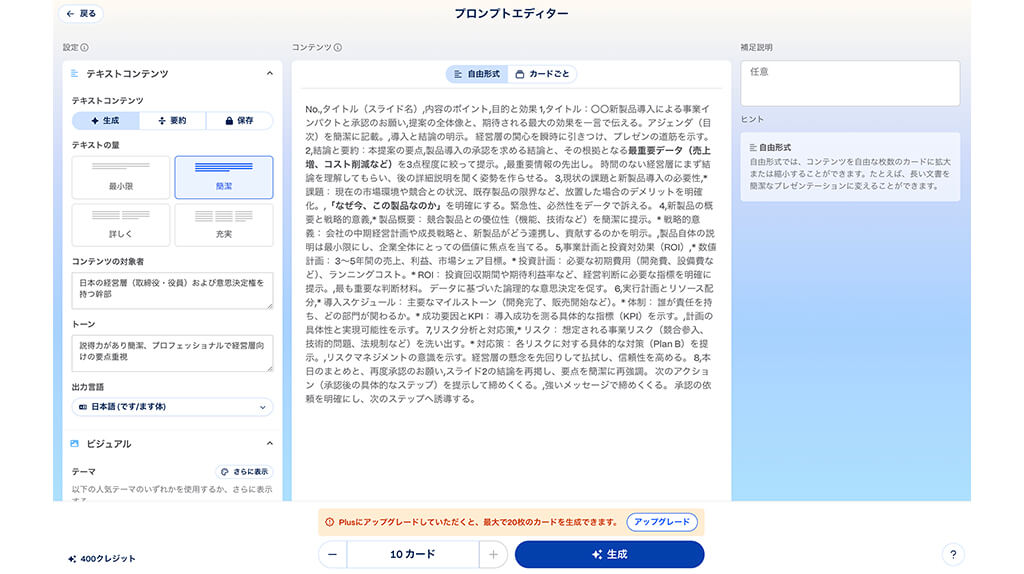Click the プロンプトエディター title
This screenshot has height=574, width=1024.
tap(511, 14)
